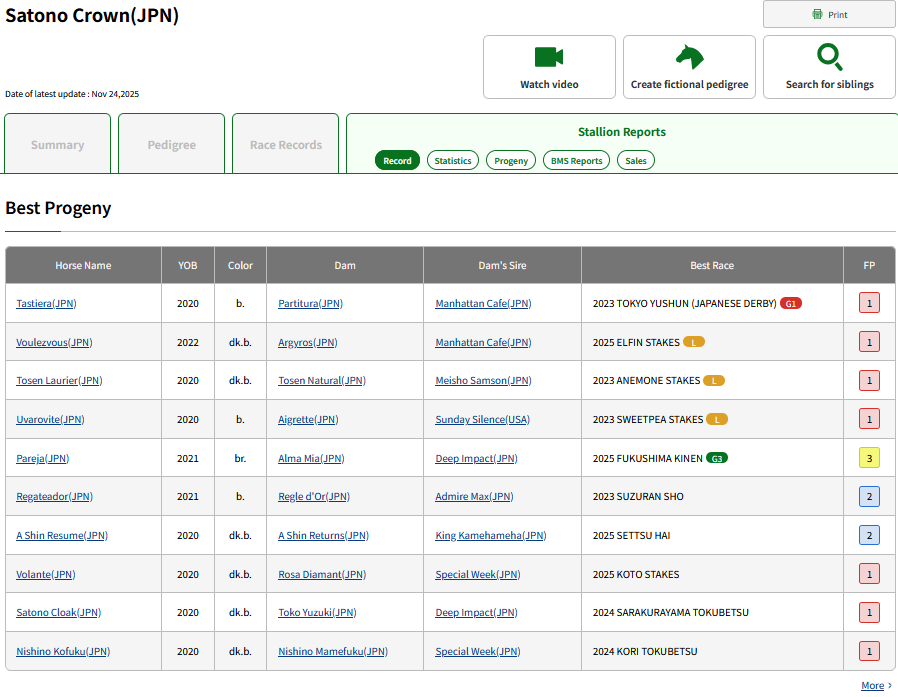Image resolution: width=898 pixels, height=697 pixels.
Task: Open dam Partitura(JPN) link
Action: click(x=310, y=304)
